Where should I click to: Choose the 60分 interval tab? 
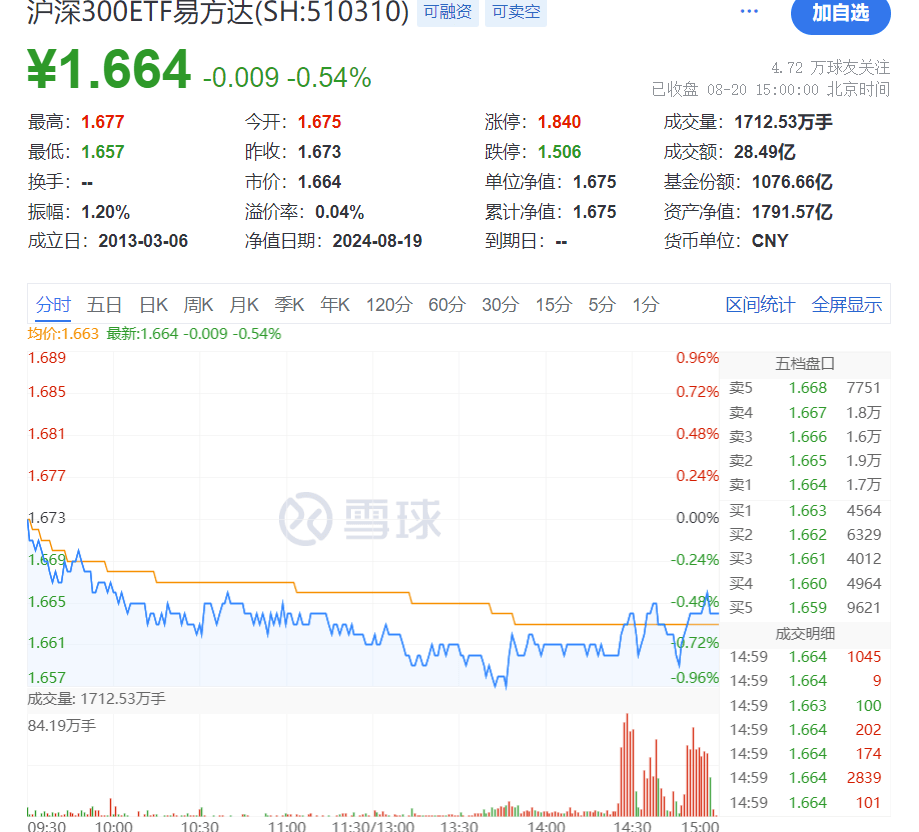[x=447, y=305]
